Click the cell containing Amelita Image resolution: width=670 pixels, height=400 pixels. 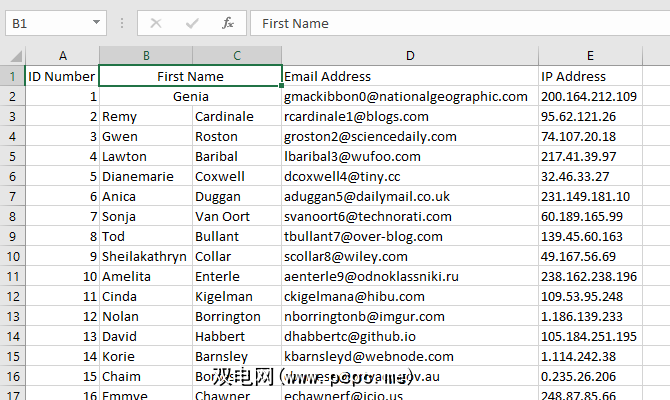pyautogui.click(x=146, y=276)
